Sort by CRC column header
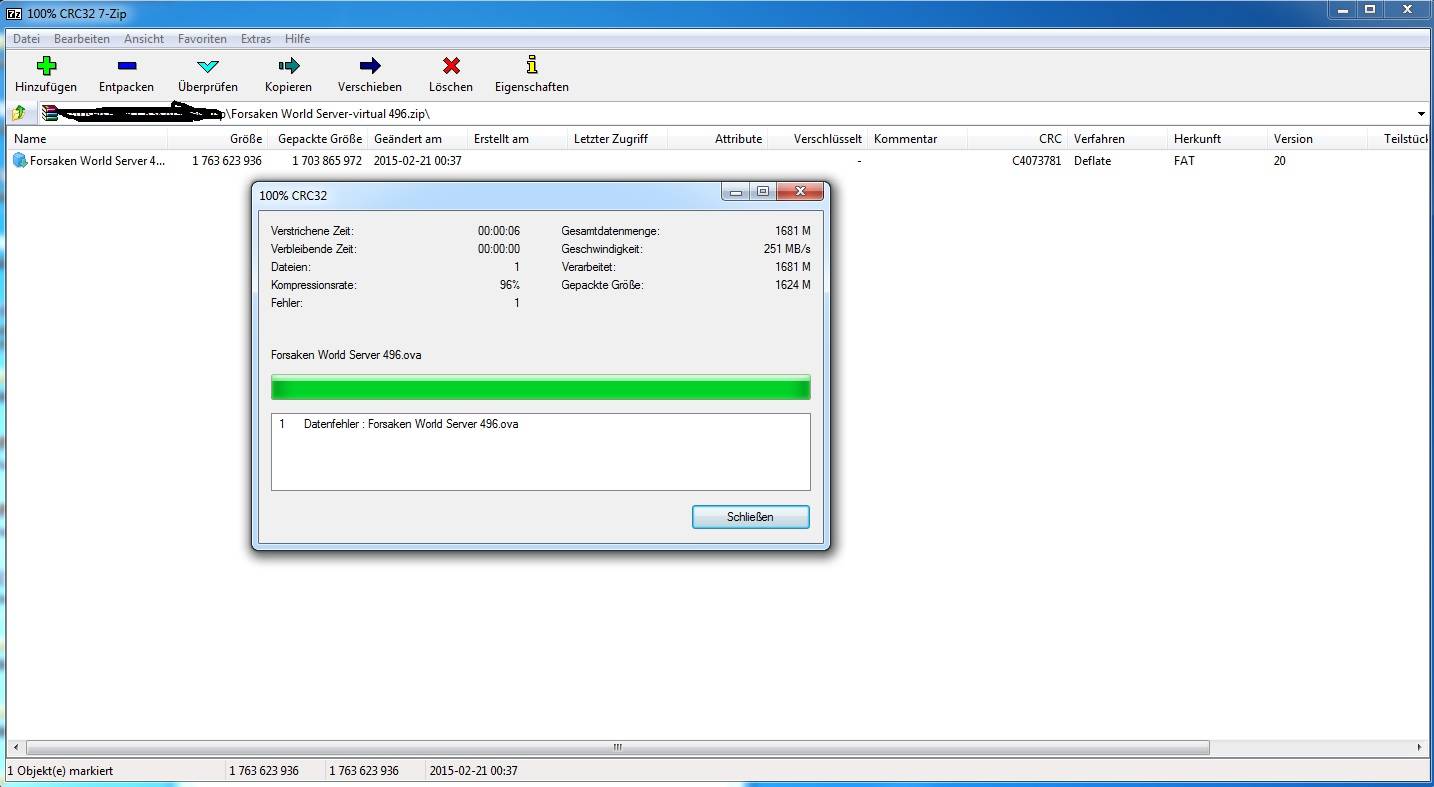 point(1018,139)
